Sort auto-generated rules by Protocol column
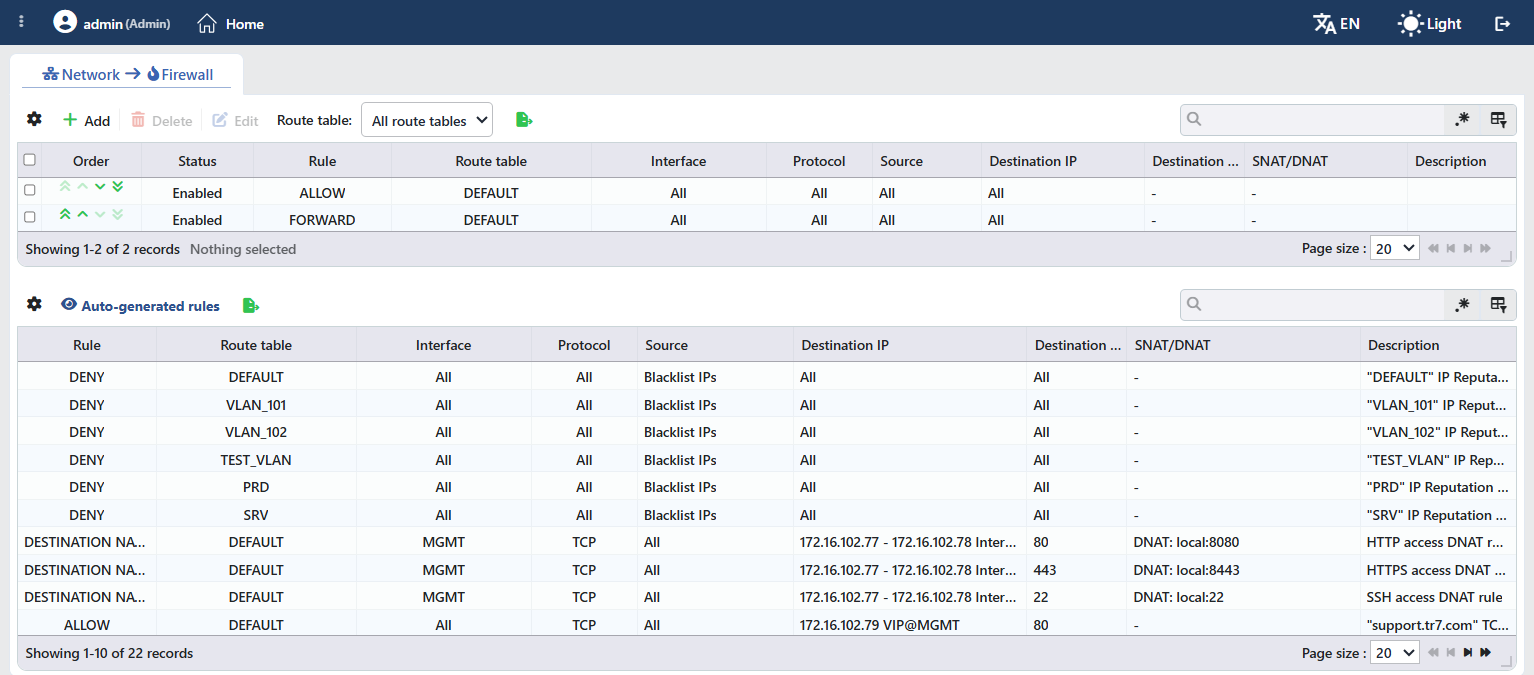Screen dimensions: 1534x675 [x=584, y=345]
